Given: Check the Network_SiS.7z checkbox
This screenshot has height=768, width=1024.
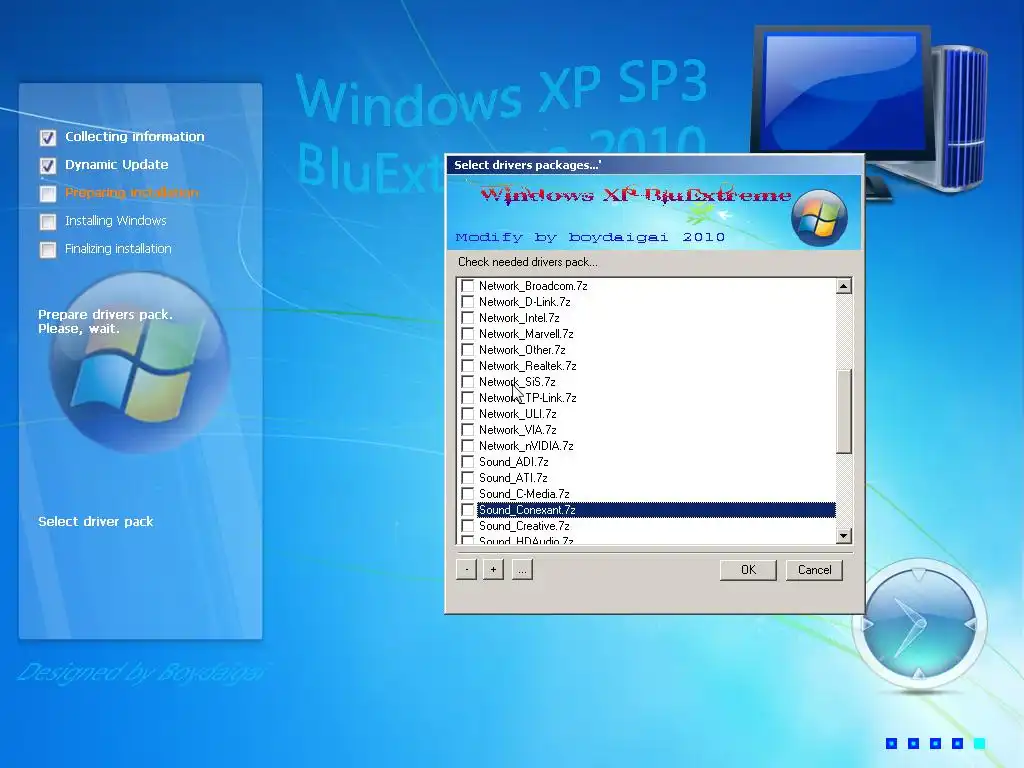Looking at the screenshot, I should [468, 382].
